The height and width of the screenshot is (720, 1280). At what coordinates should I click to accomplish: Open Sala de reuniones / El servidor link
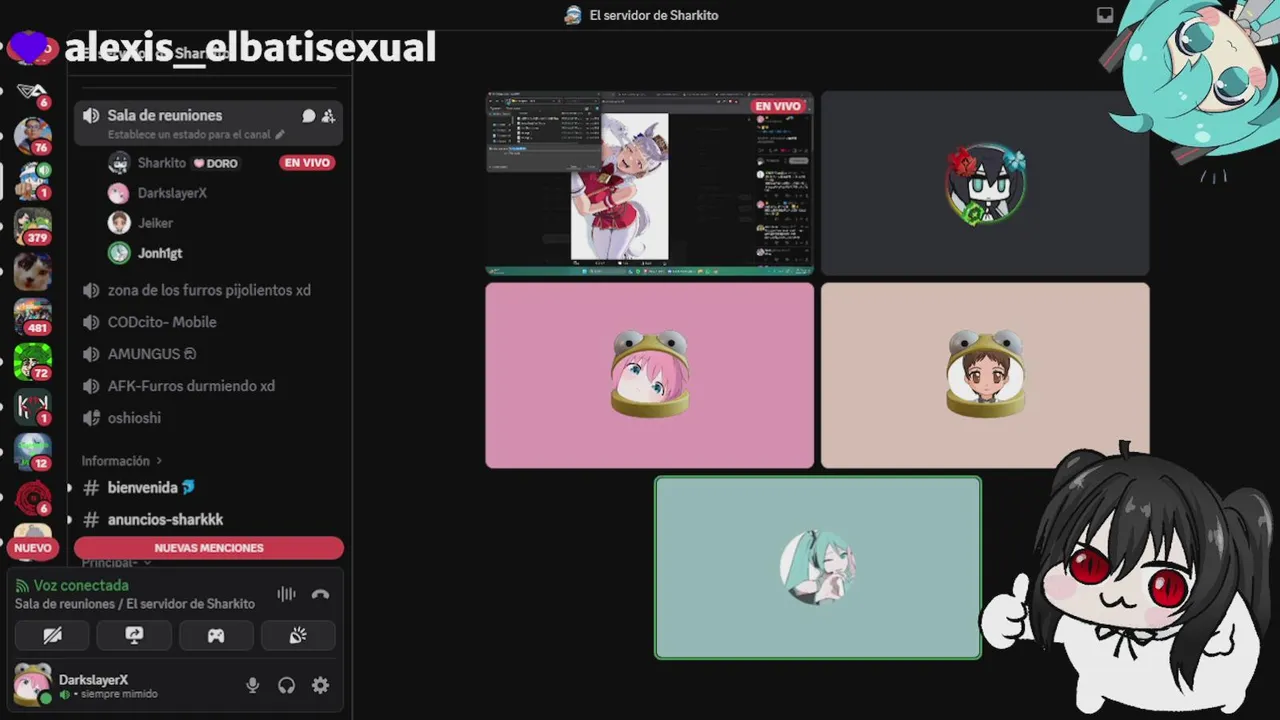tap(135, 604)
